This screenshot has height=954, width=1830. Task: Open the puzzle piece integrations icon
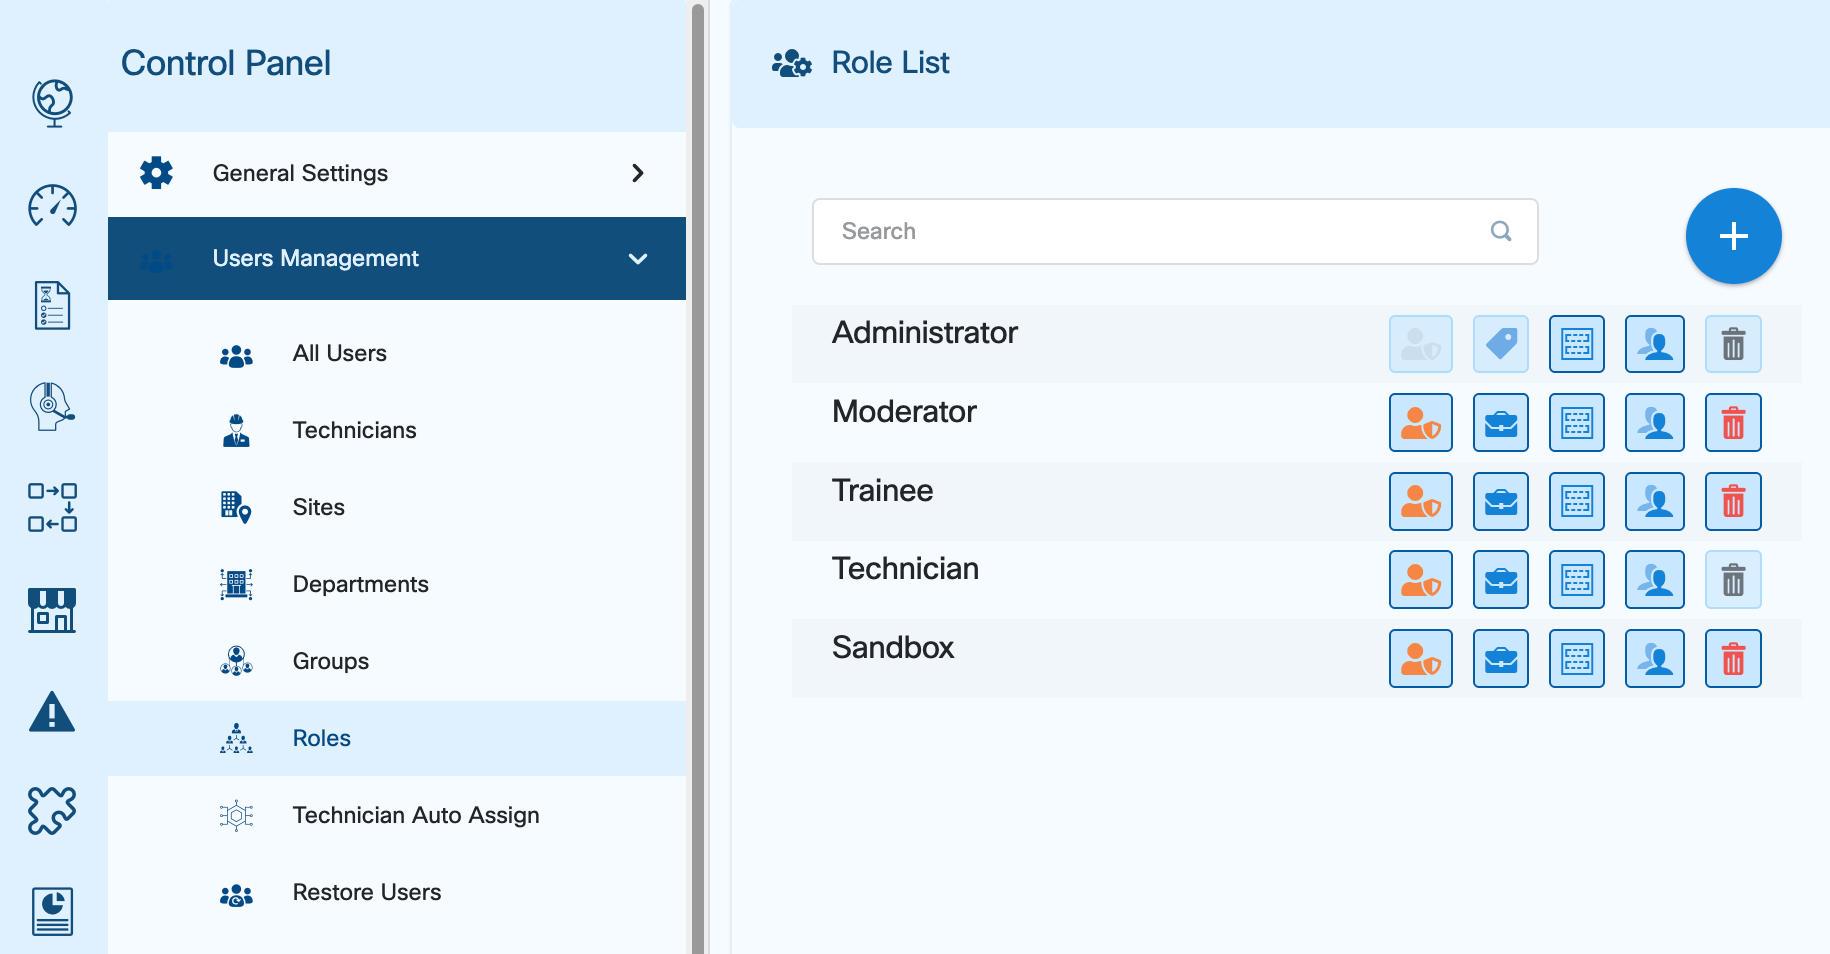[x=52, y=810]
